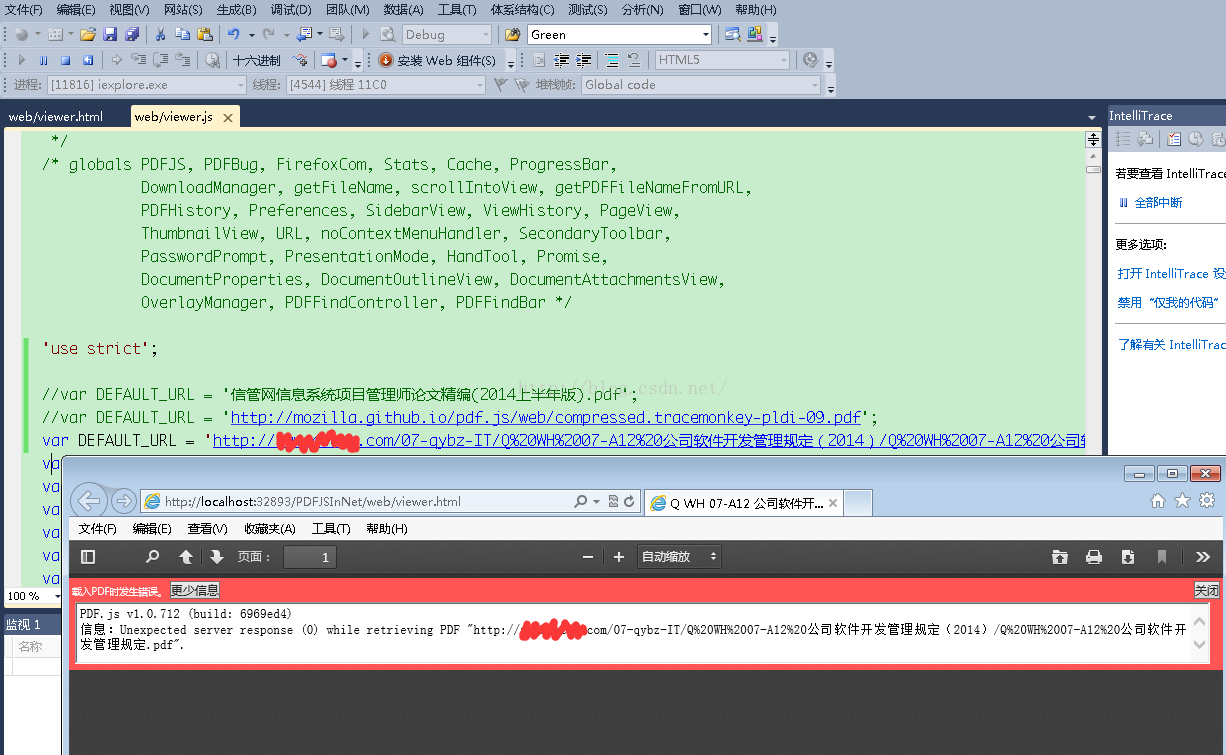
Task: Open the 生成(B) menu
Action: pos(236,10)
